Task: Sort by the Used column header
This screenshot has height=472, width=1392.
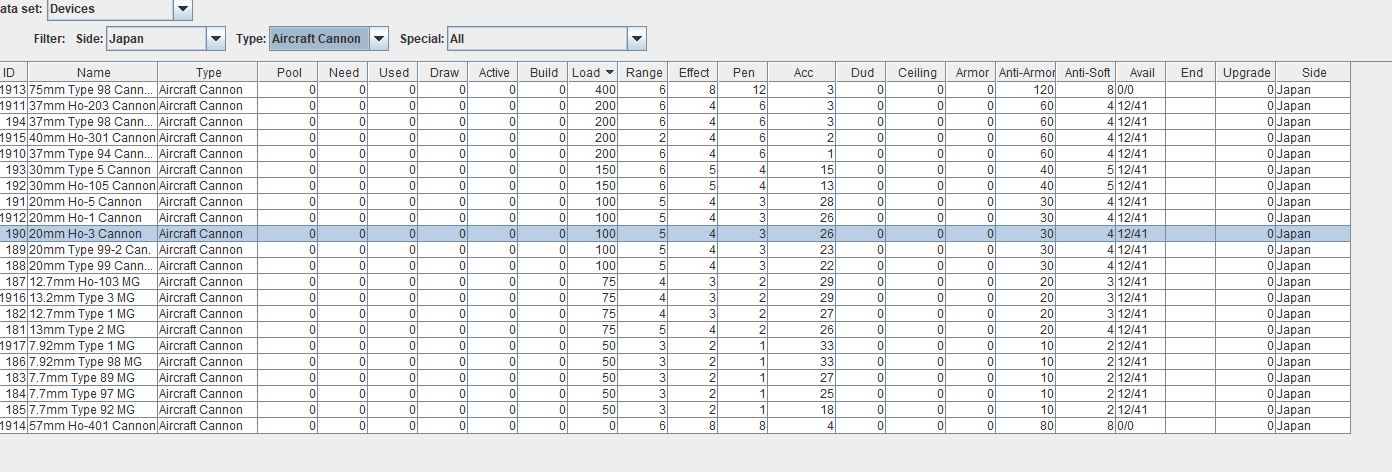Action: tap(393, 73)
